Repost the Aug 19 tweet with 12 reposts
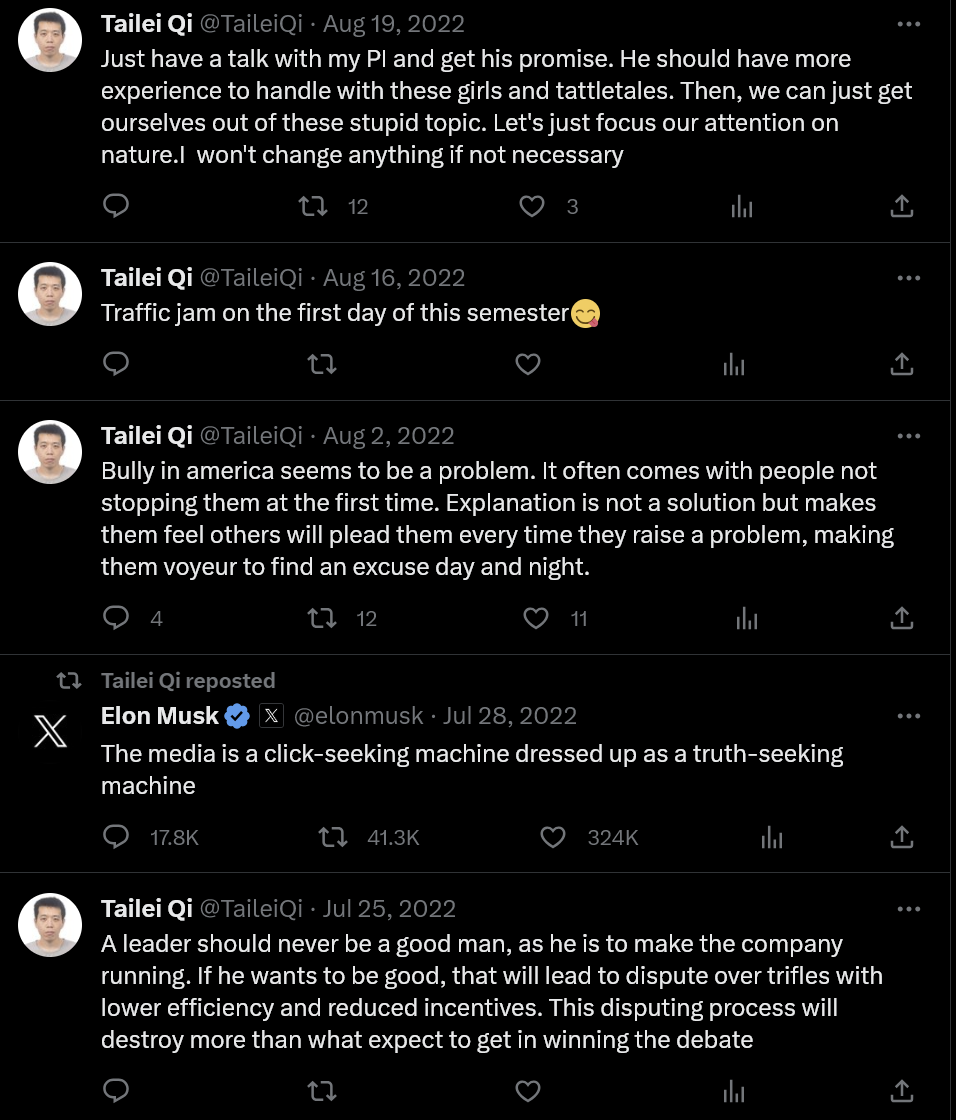 [315, 206]
